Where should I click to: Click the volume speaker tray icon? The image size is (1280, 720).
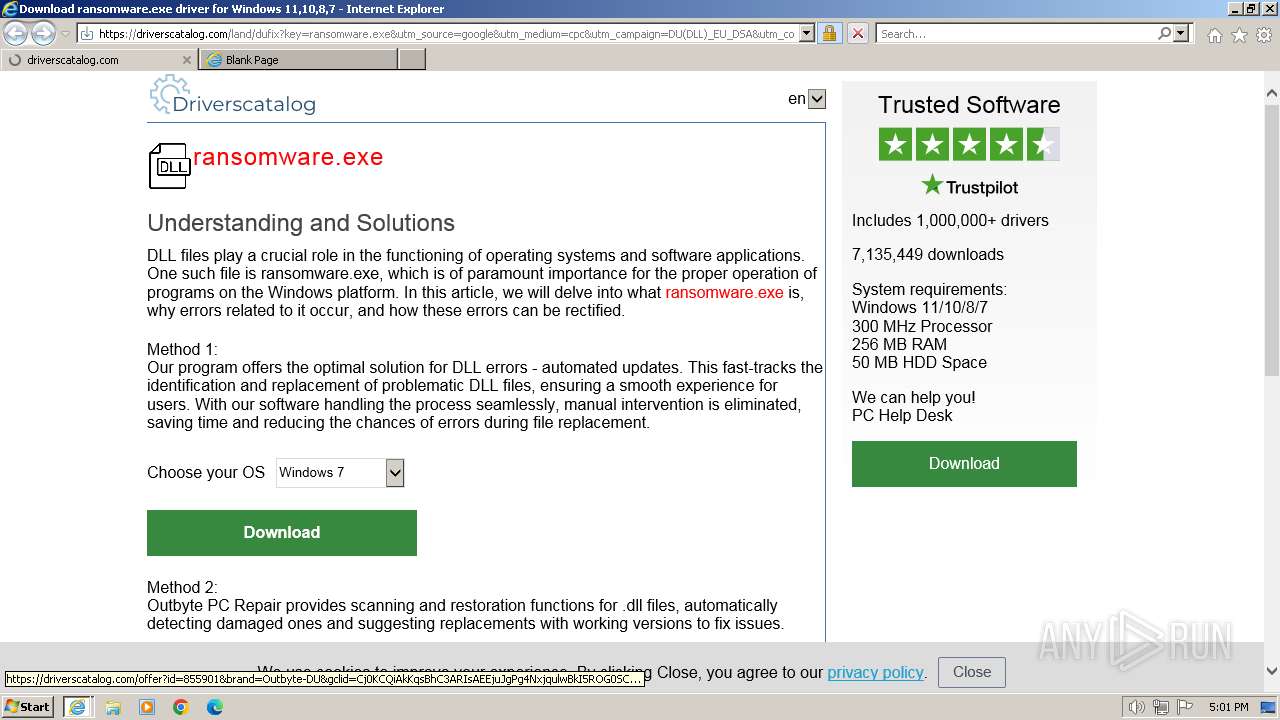coord(1137,707)
